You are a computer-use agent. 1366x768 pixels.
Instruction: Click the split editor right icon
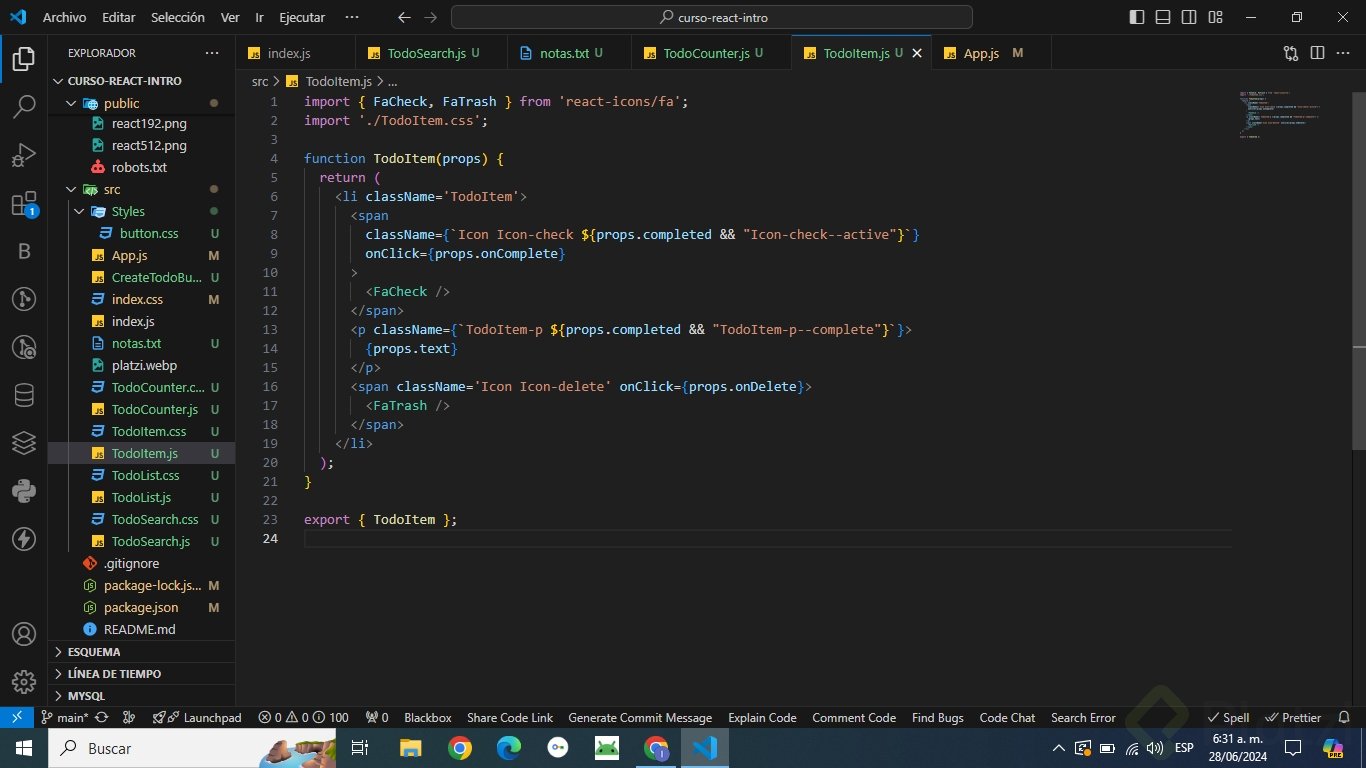point(1317,53)
